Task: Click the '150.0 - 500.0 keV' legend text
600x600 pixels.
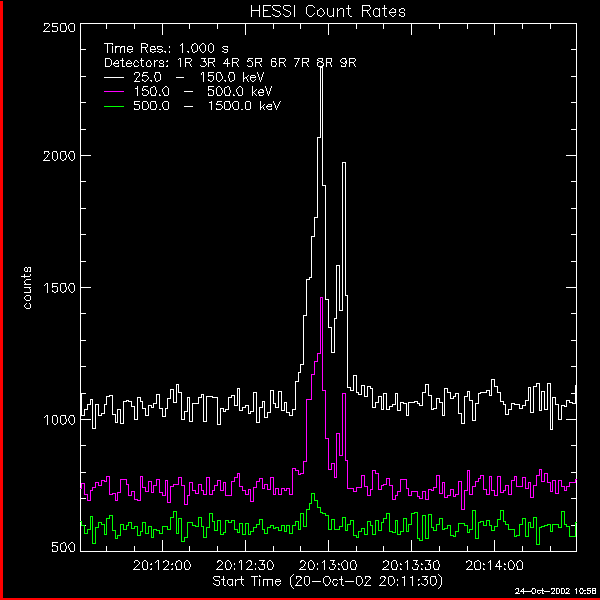Action: click(x=203, y=92)
